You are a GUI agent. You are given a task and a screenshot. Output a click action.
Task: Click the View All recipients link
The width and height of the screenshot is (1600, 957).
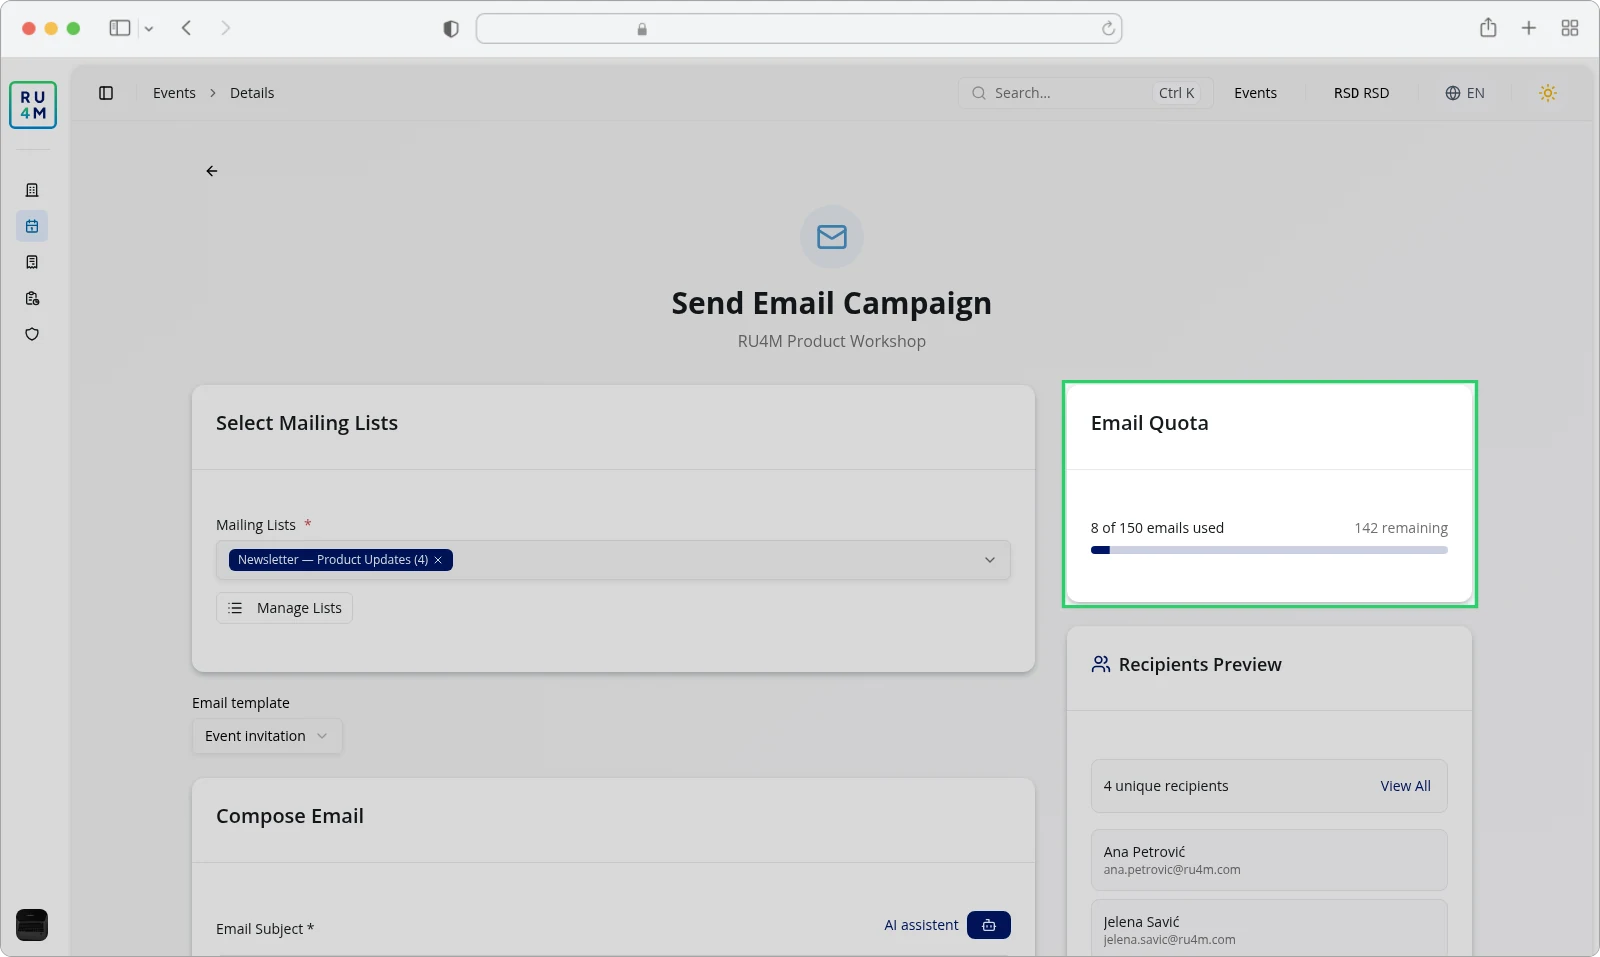[1405, 786]
